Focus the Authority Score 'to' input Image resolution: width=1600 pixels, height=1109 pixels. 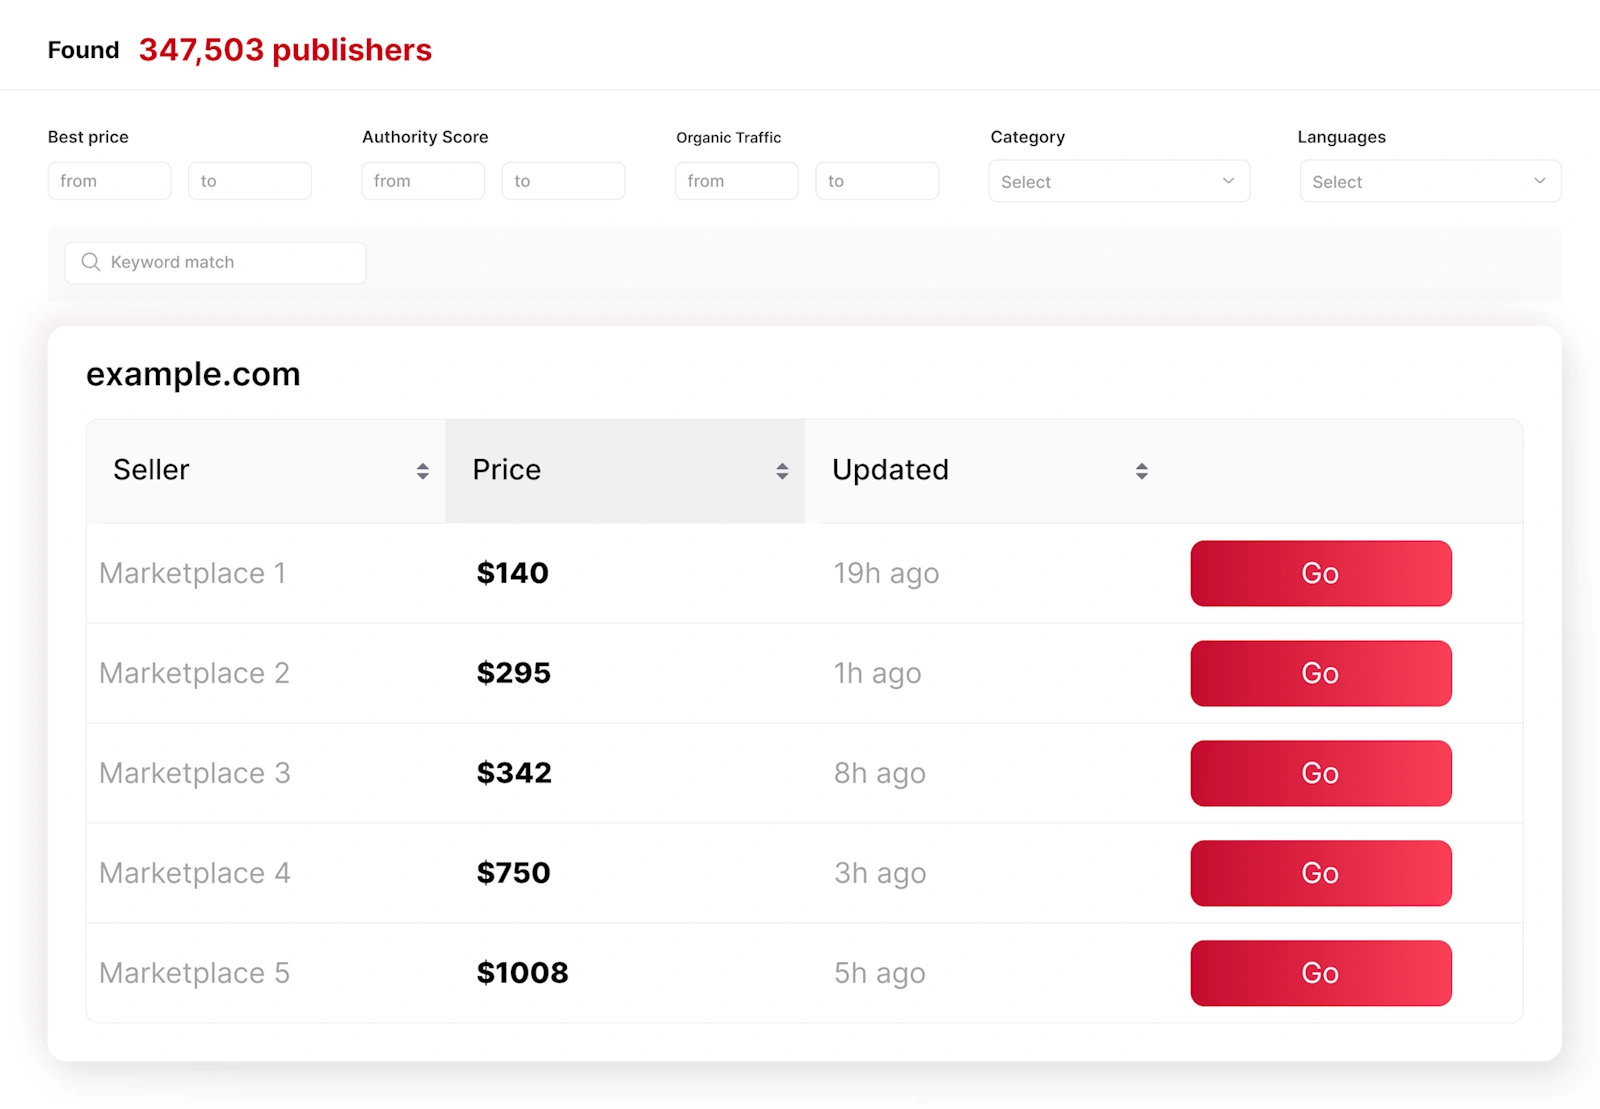click(x=563, y=181)
